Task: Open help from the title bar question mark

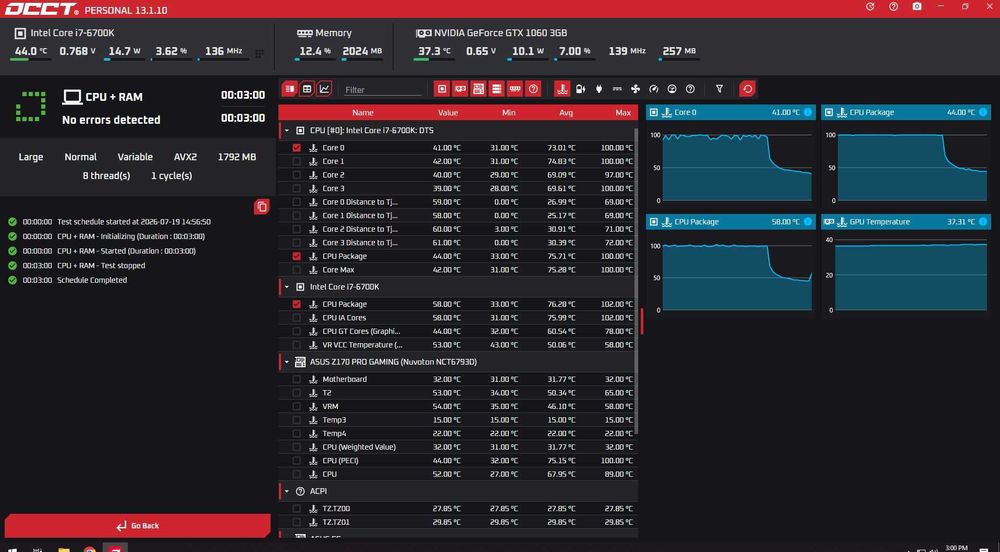Action: [893, 6]
